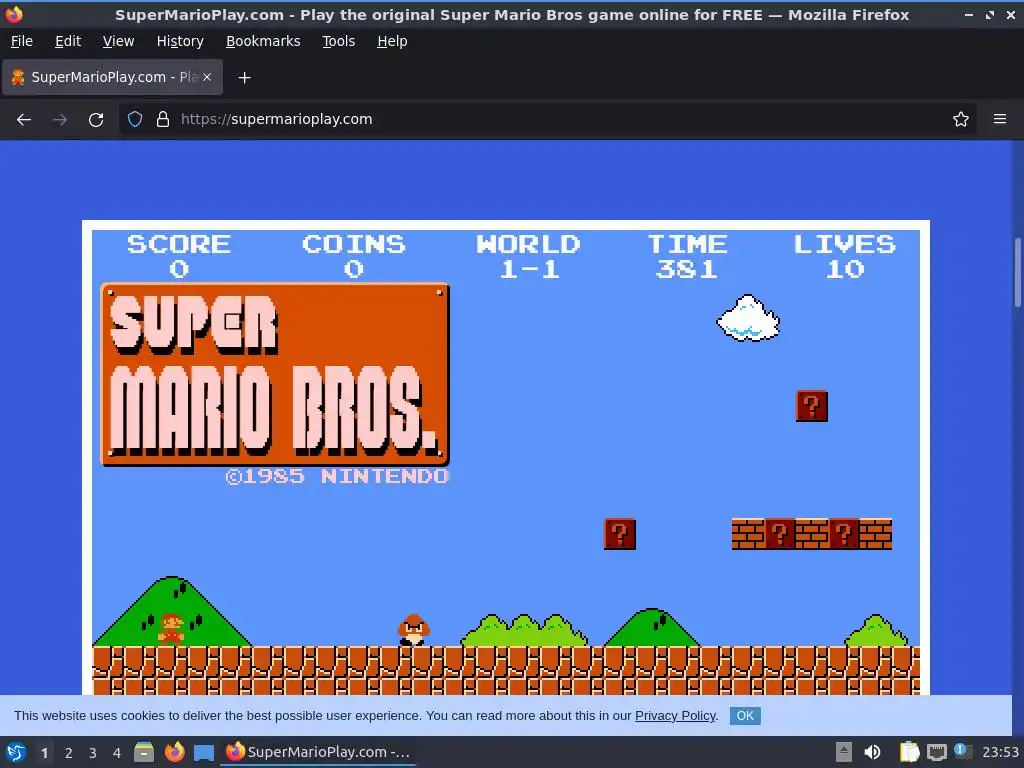Click the removable media eject tray icon

[x=844, y=752]
